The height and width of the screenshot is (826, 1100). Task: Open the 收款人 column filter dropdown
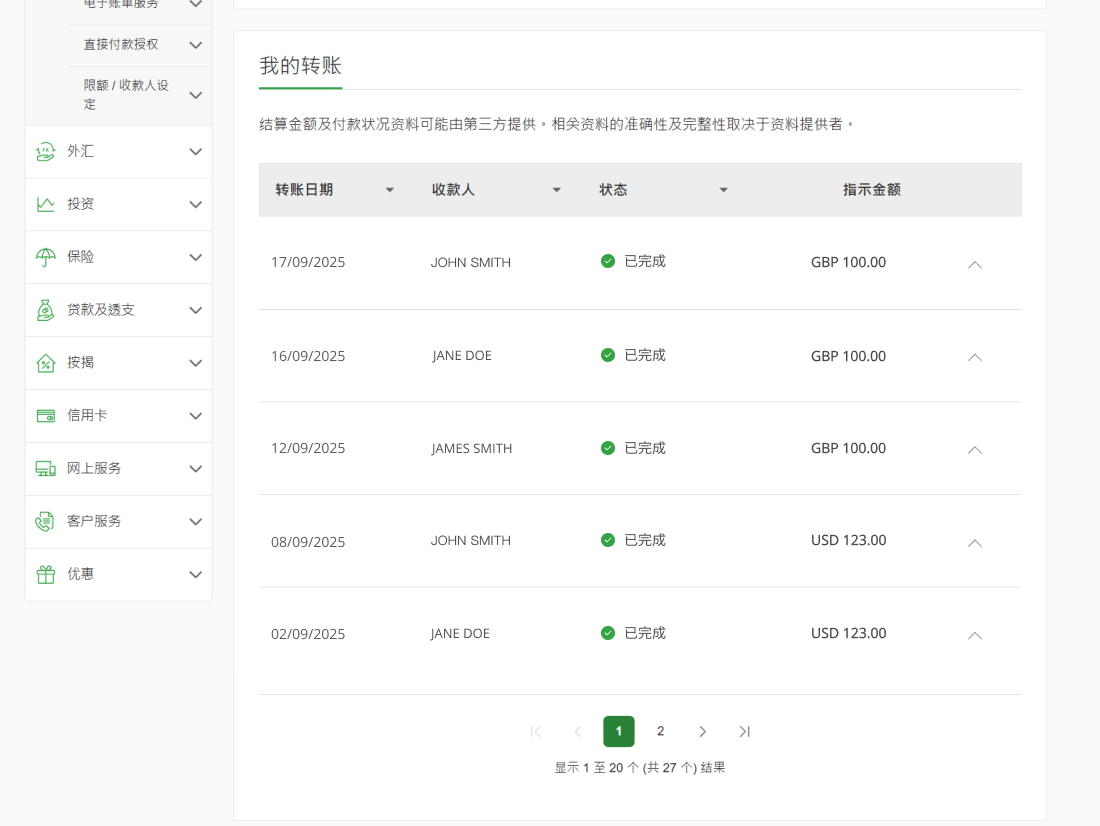[x=556, y=189]
